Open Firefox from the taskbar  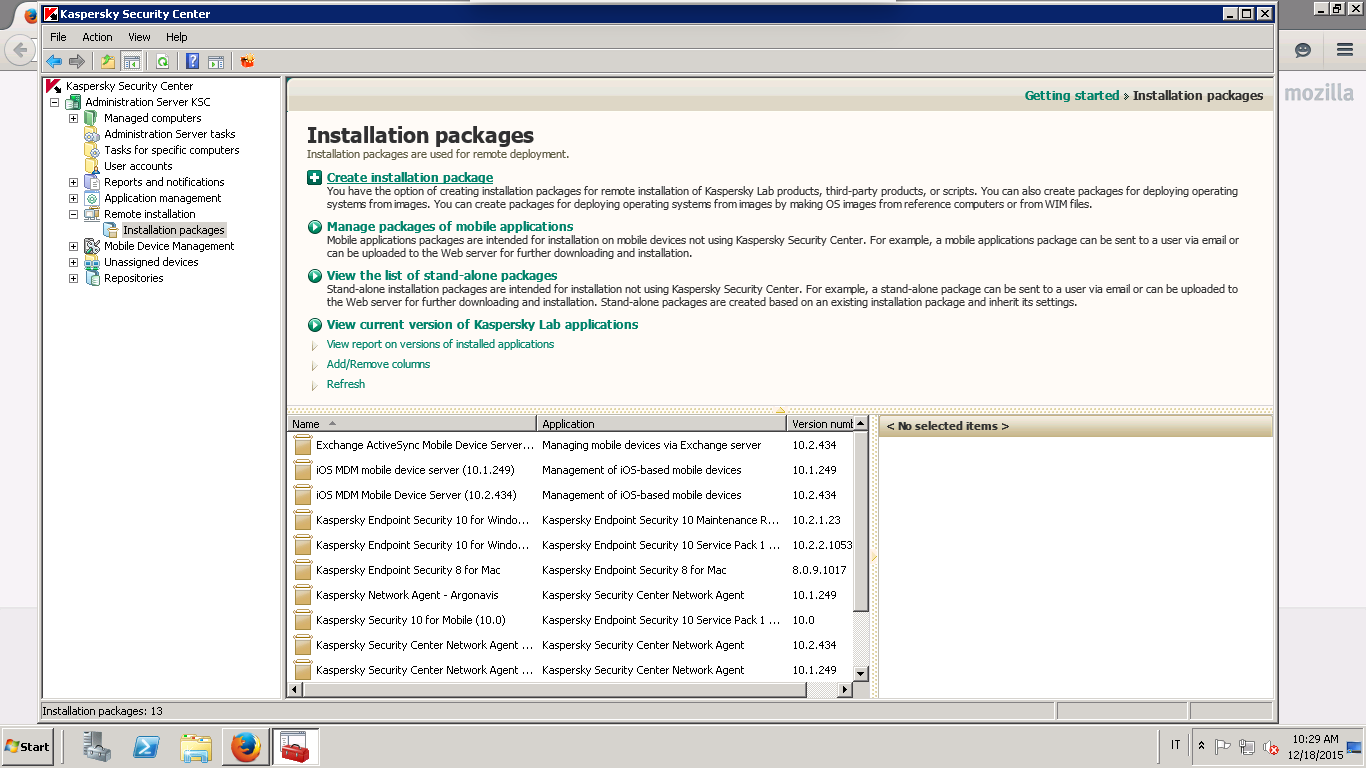245,746
